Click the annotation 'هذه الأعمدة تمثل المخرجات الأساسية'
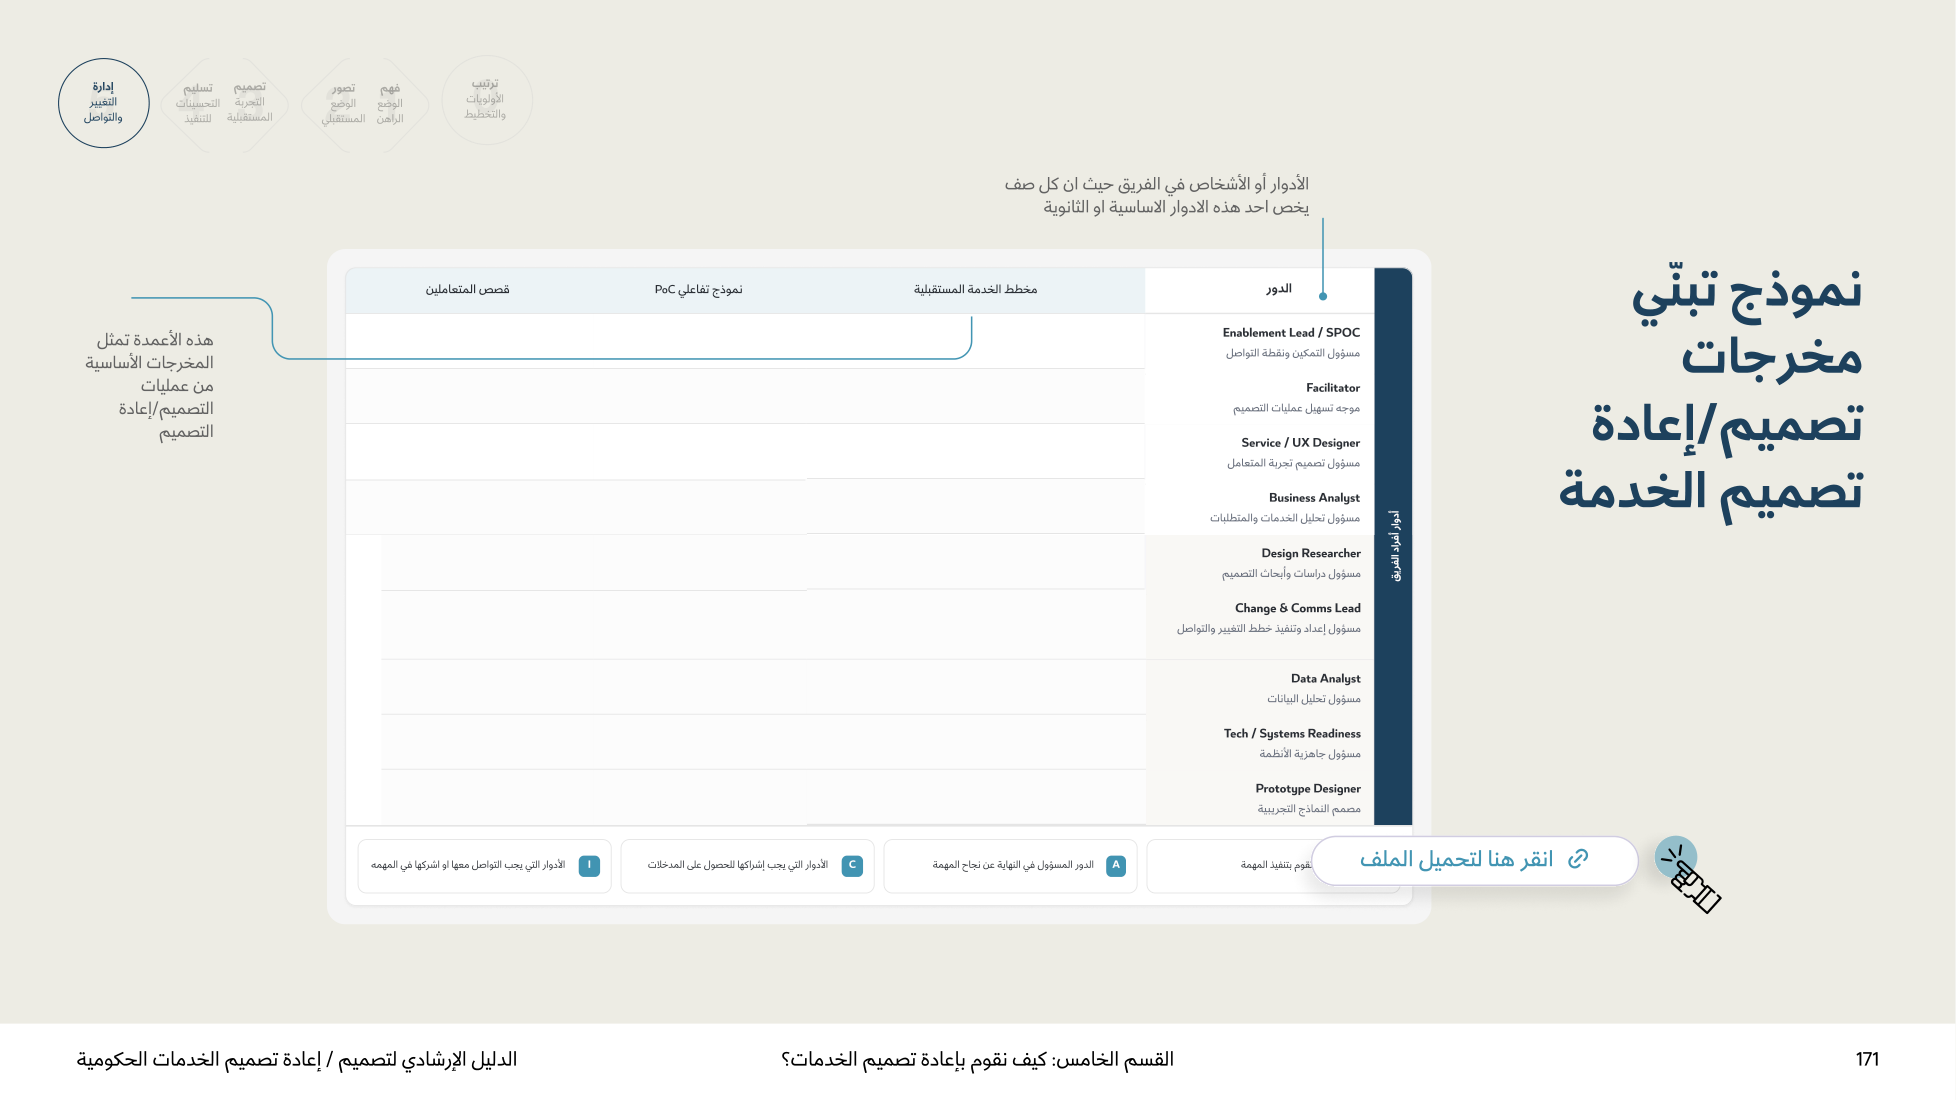The image size is (1956, 1100). (x=150, y=385)
